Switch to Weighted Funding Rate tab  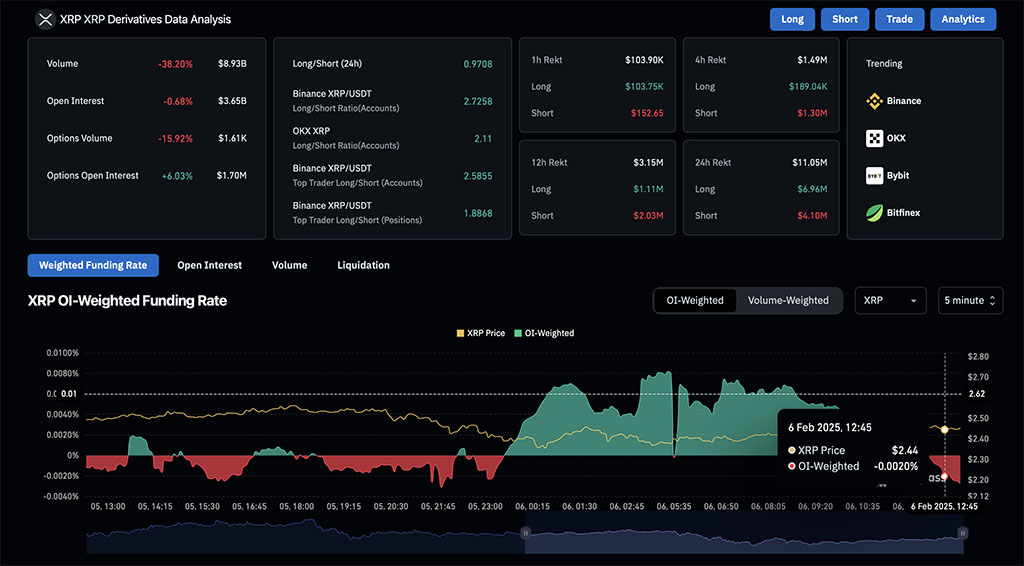(93, 265)
